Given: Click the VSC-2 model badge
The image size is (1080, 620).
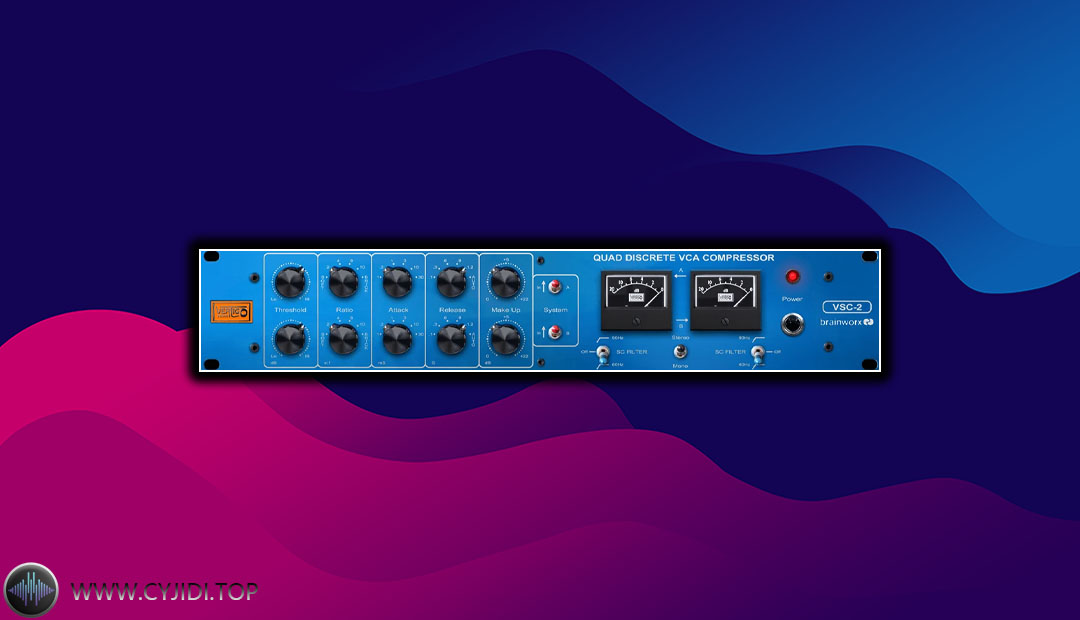Looking at the screenshot, I should [x=847, y=307].
